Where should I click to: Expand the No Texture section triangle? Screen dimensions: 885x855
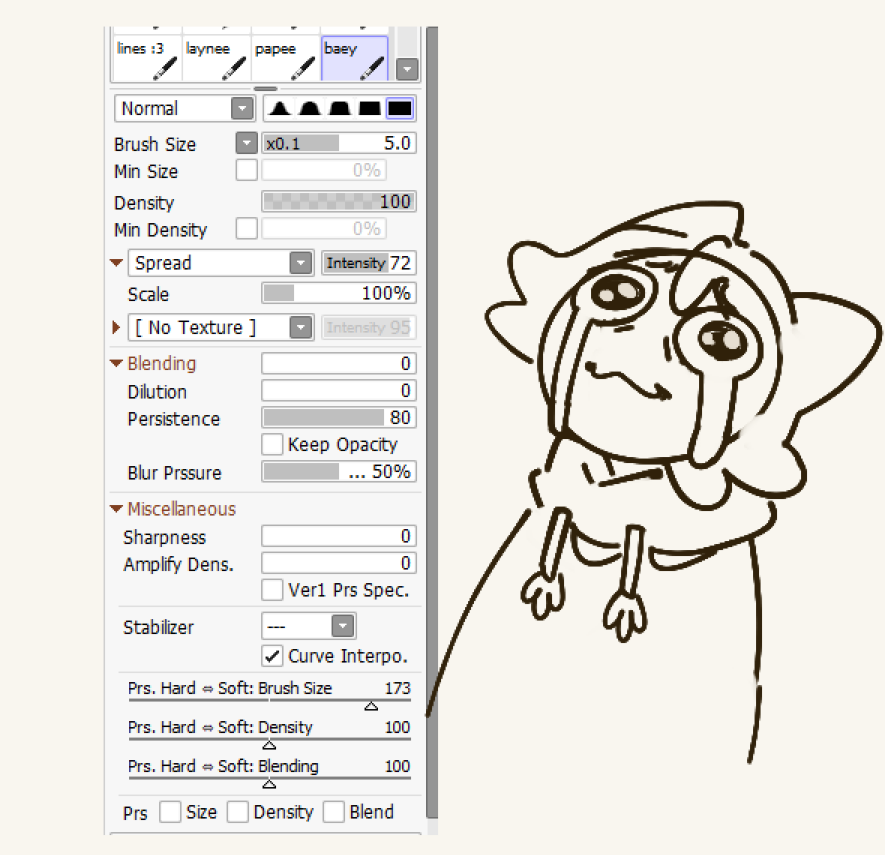[x=116, y=327]
